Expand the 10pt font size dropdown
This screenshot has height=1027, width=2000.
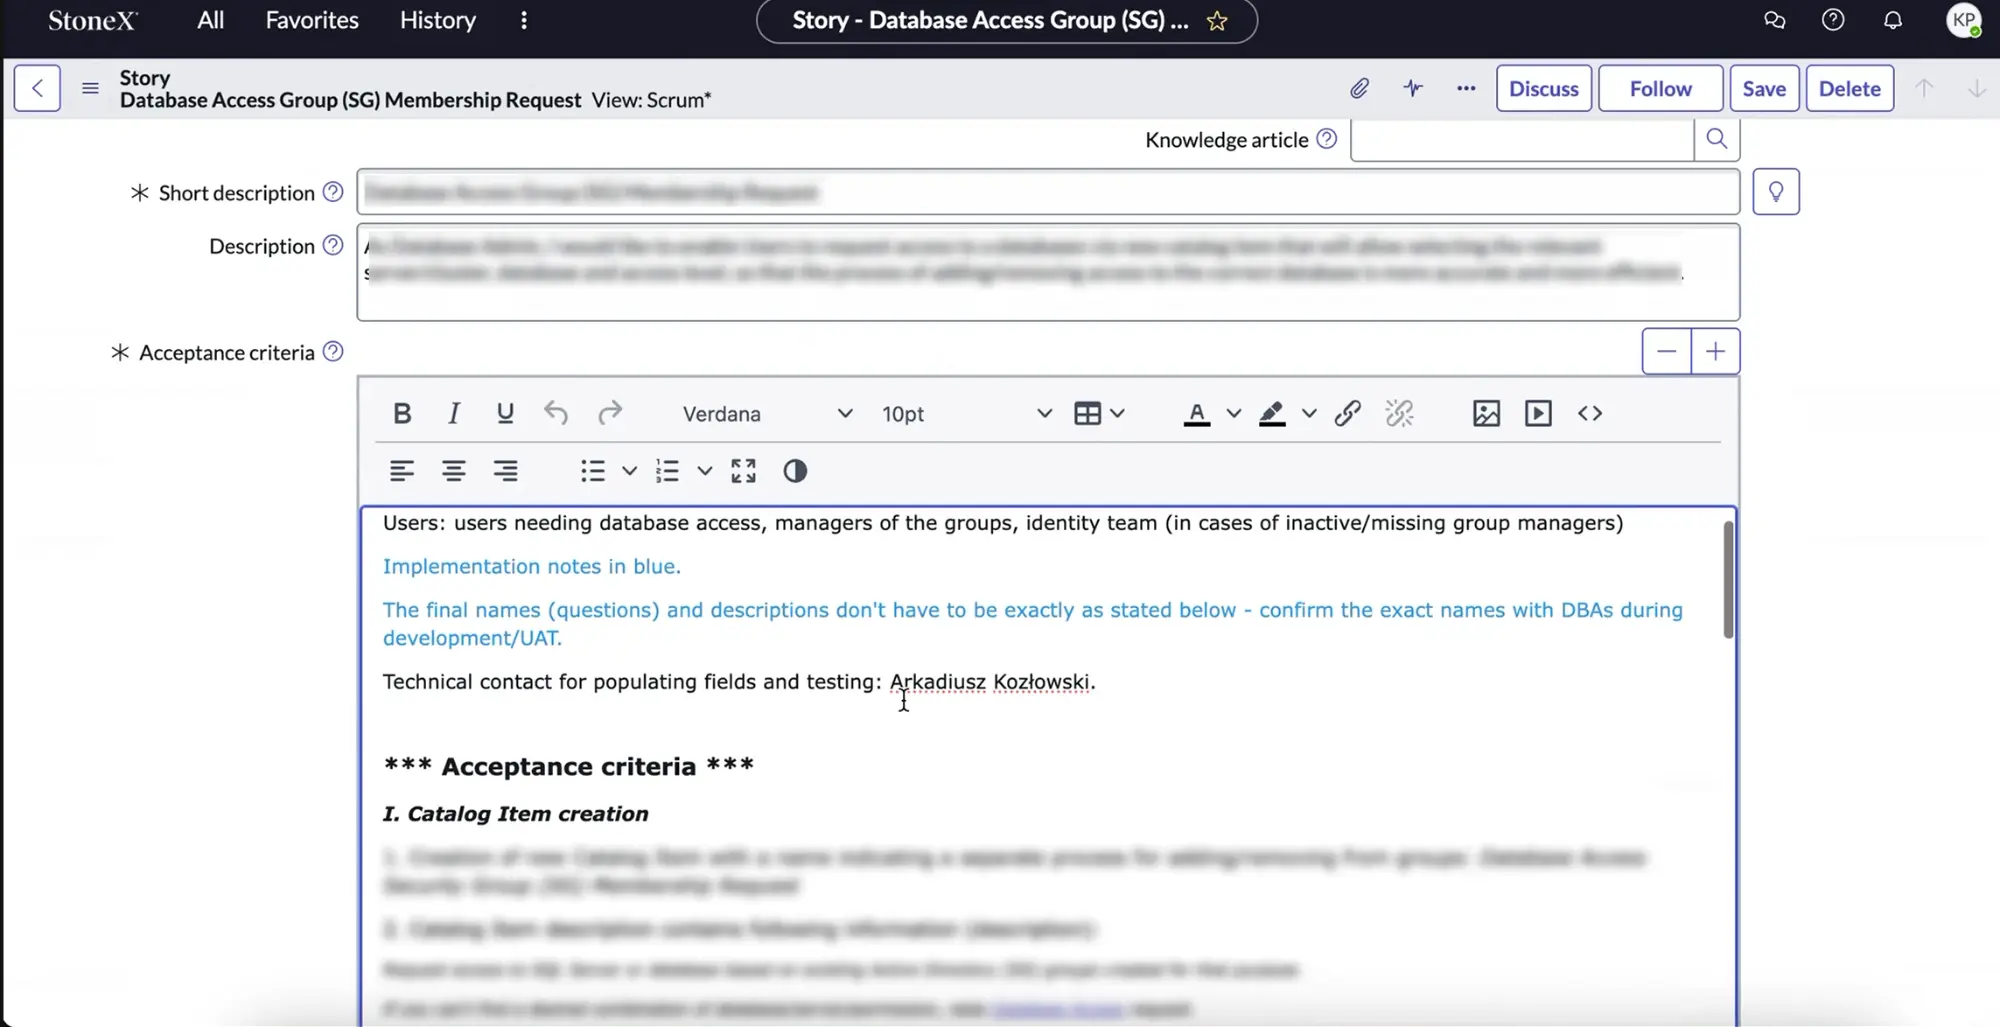pyautogui.click(x=966, y=414)
